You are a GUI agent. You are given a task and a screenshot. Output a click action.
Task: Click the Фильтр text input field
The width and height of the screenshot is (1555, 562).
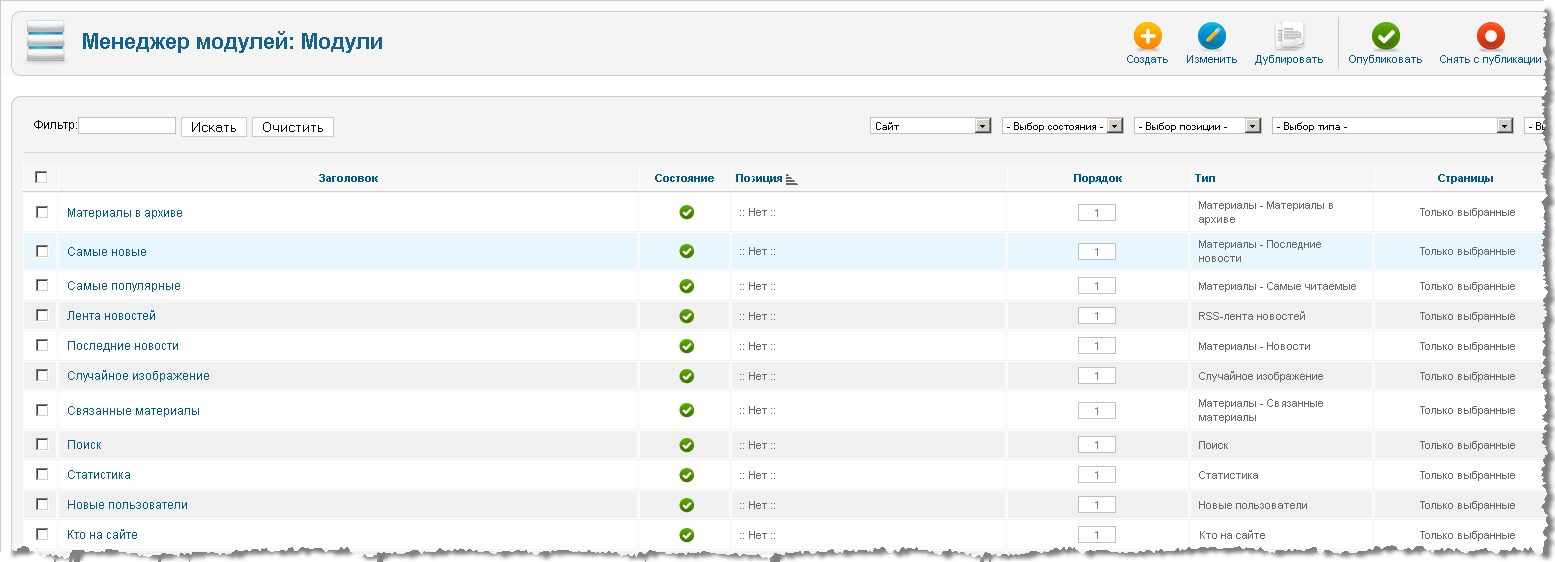click(127, 126)
